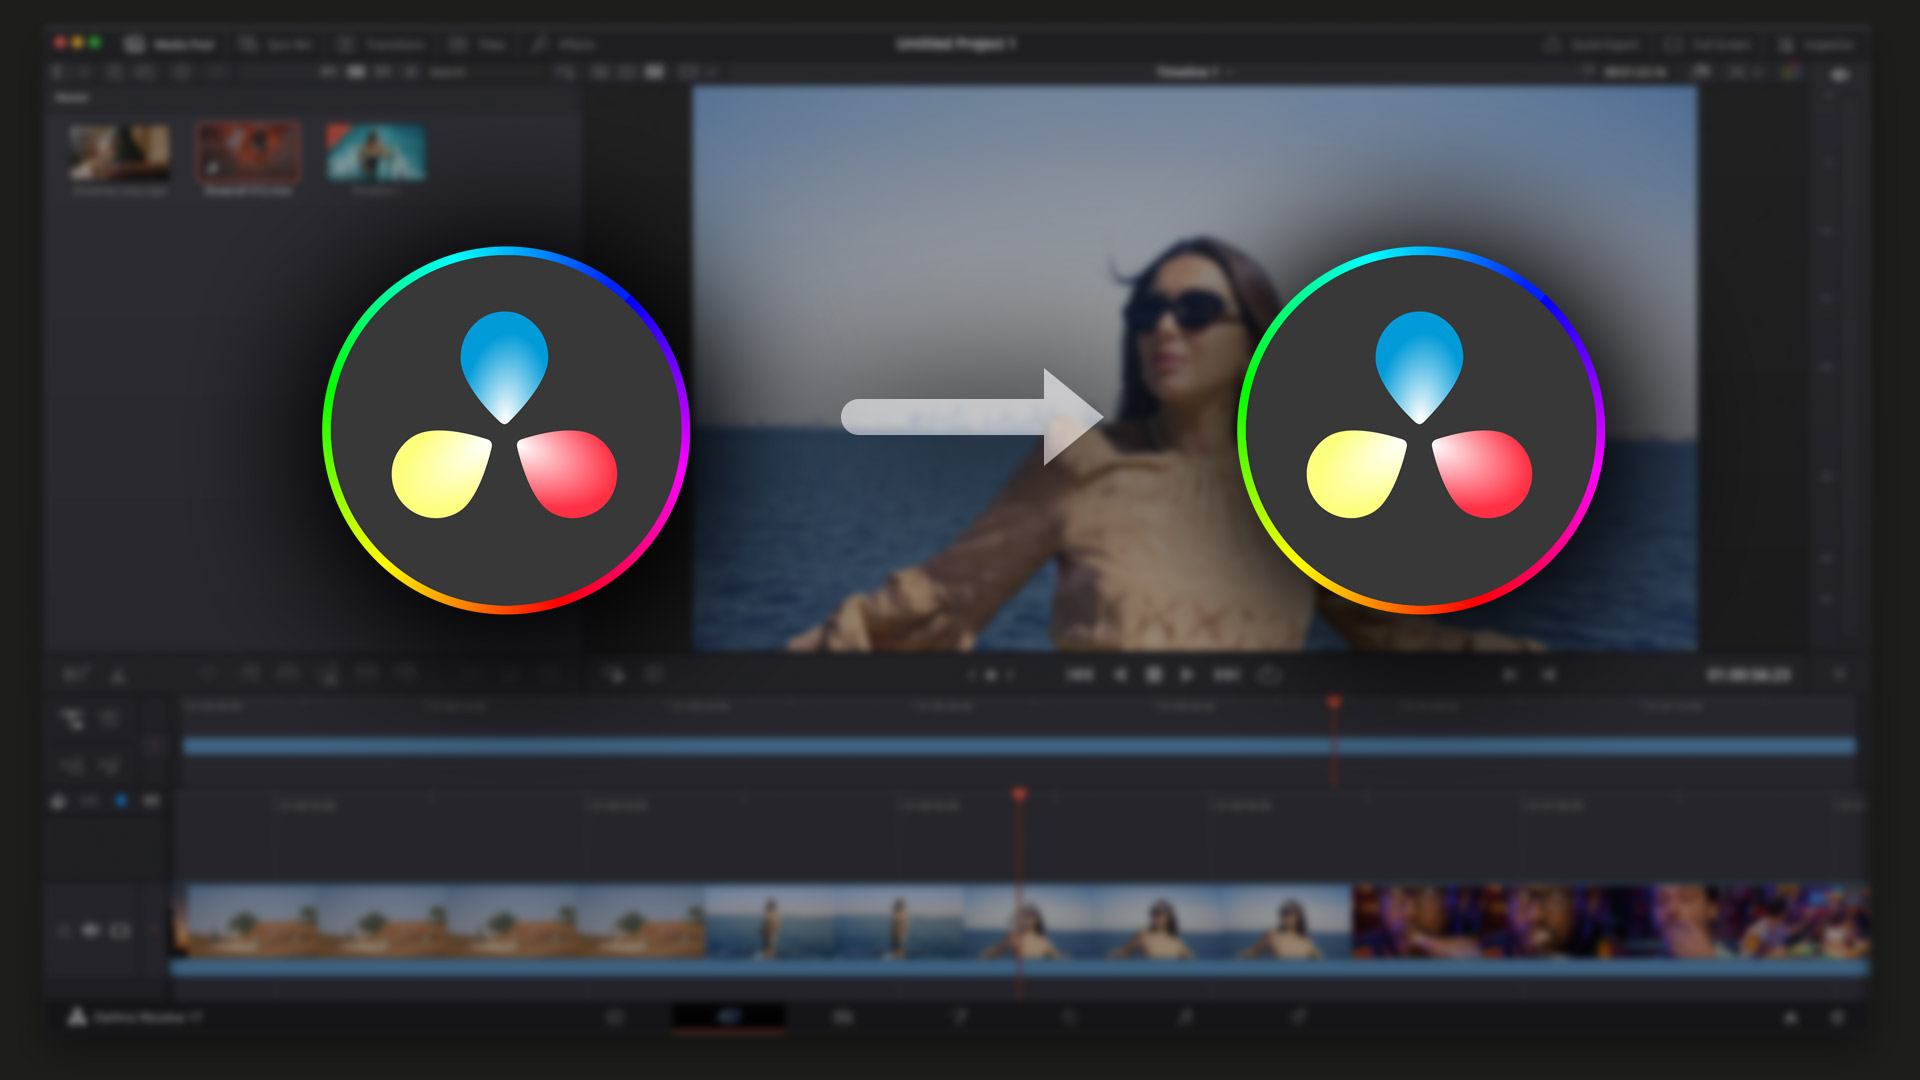The height and width of the screenshot is (1080, 1920).
Task: Open the Effects panel
Action: tap(564, 44)
